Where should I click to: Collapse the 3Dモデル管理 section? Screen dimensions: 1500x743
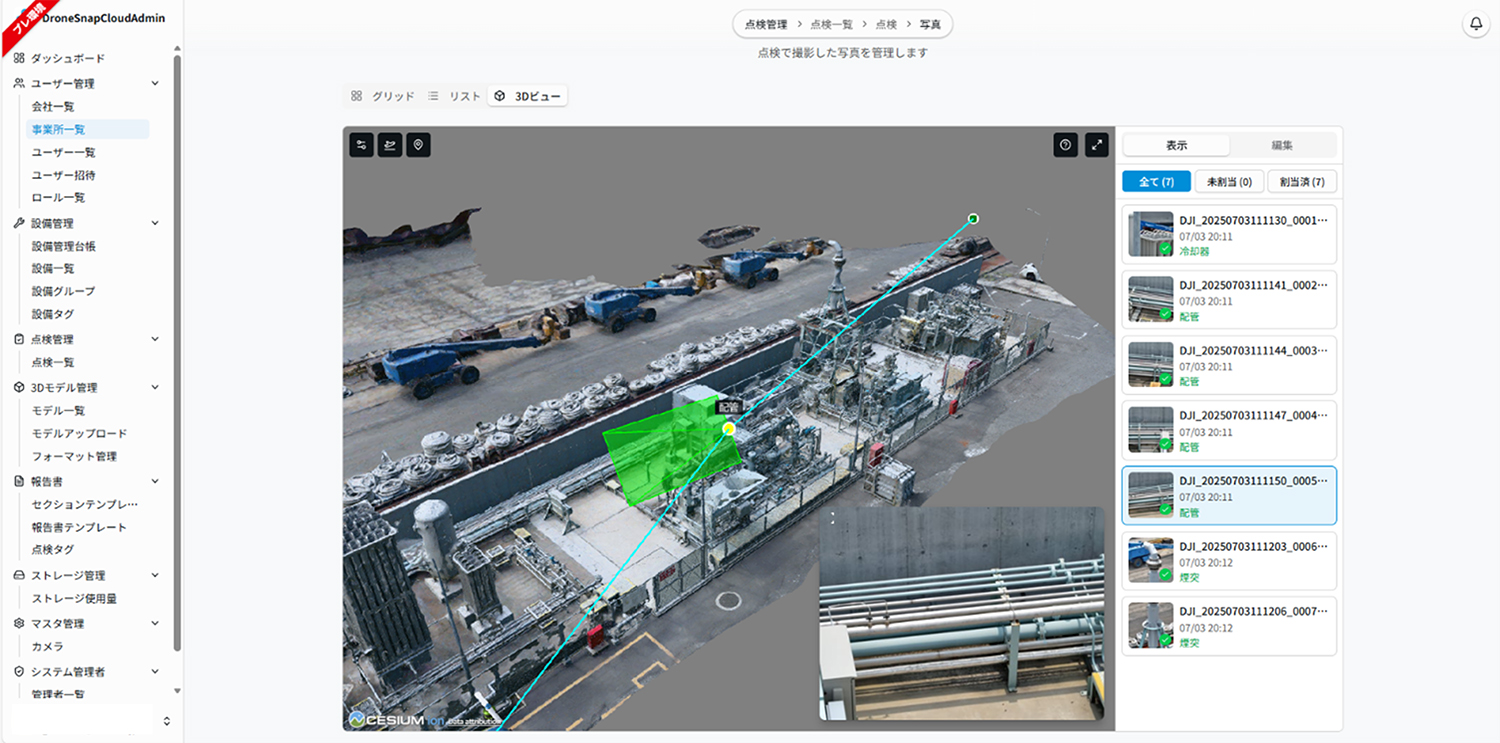(155, 388)
